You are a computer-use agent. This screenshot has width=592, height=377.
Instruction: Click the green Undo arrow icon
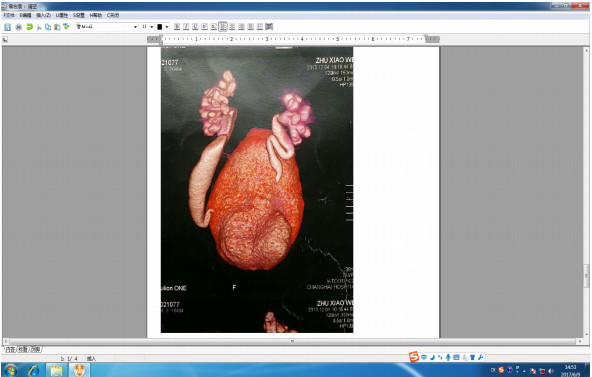[29, 27]
